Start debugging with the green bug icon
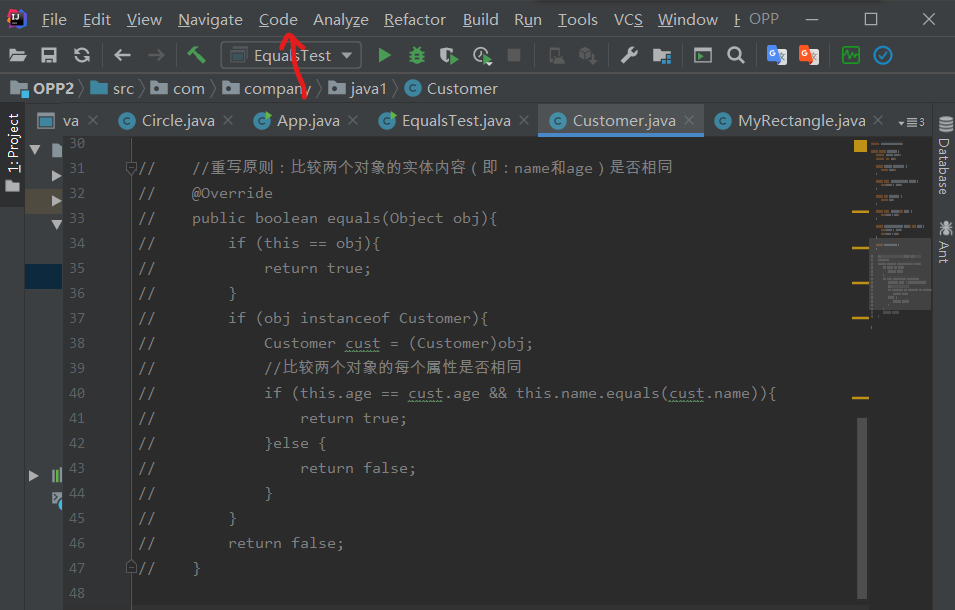955x610 pixels. tap(417, 55)
